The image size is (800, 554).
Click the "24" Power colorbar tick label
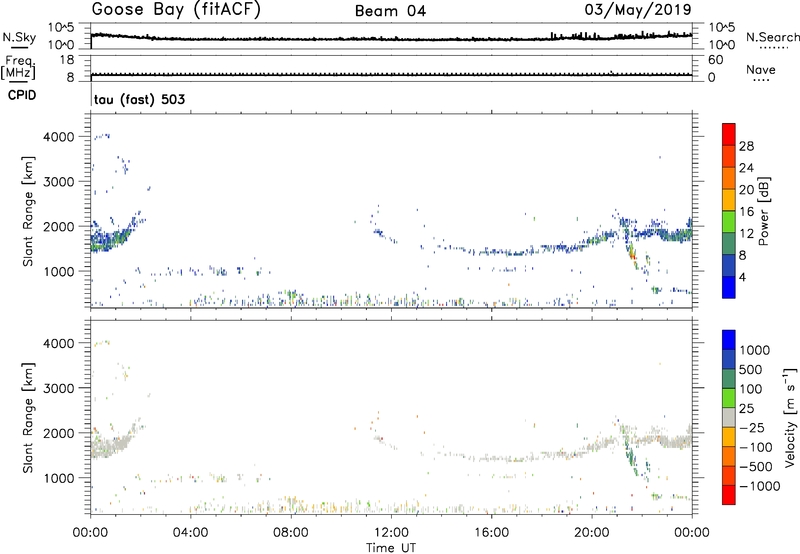tap(746, 168)
